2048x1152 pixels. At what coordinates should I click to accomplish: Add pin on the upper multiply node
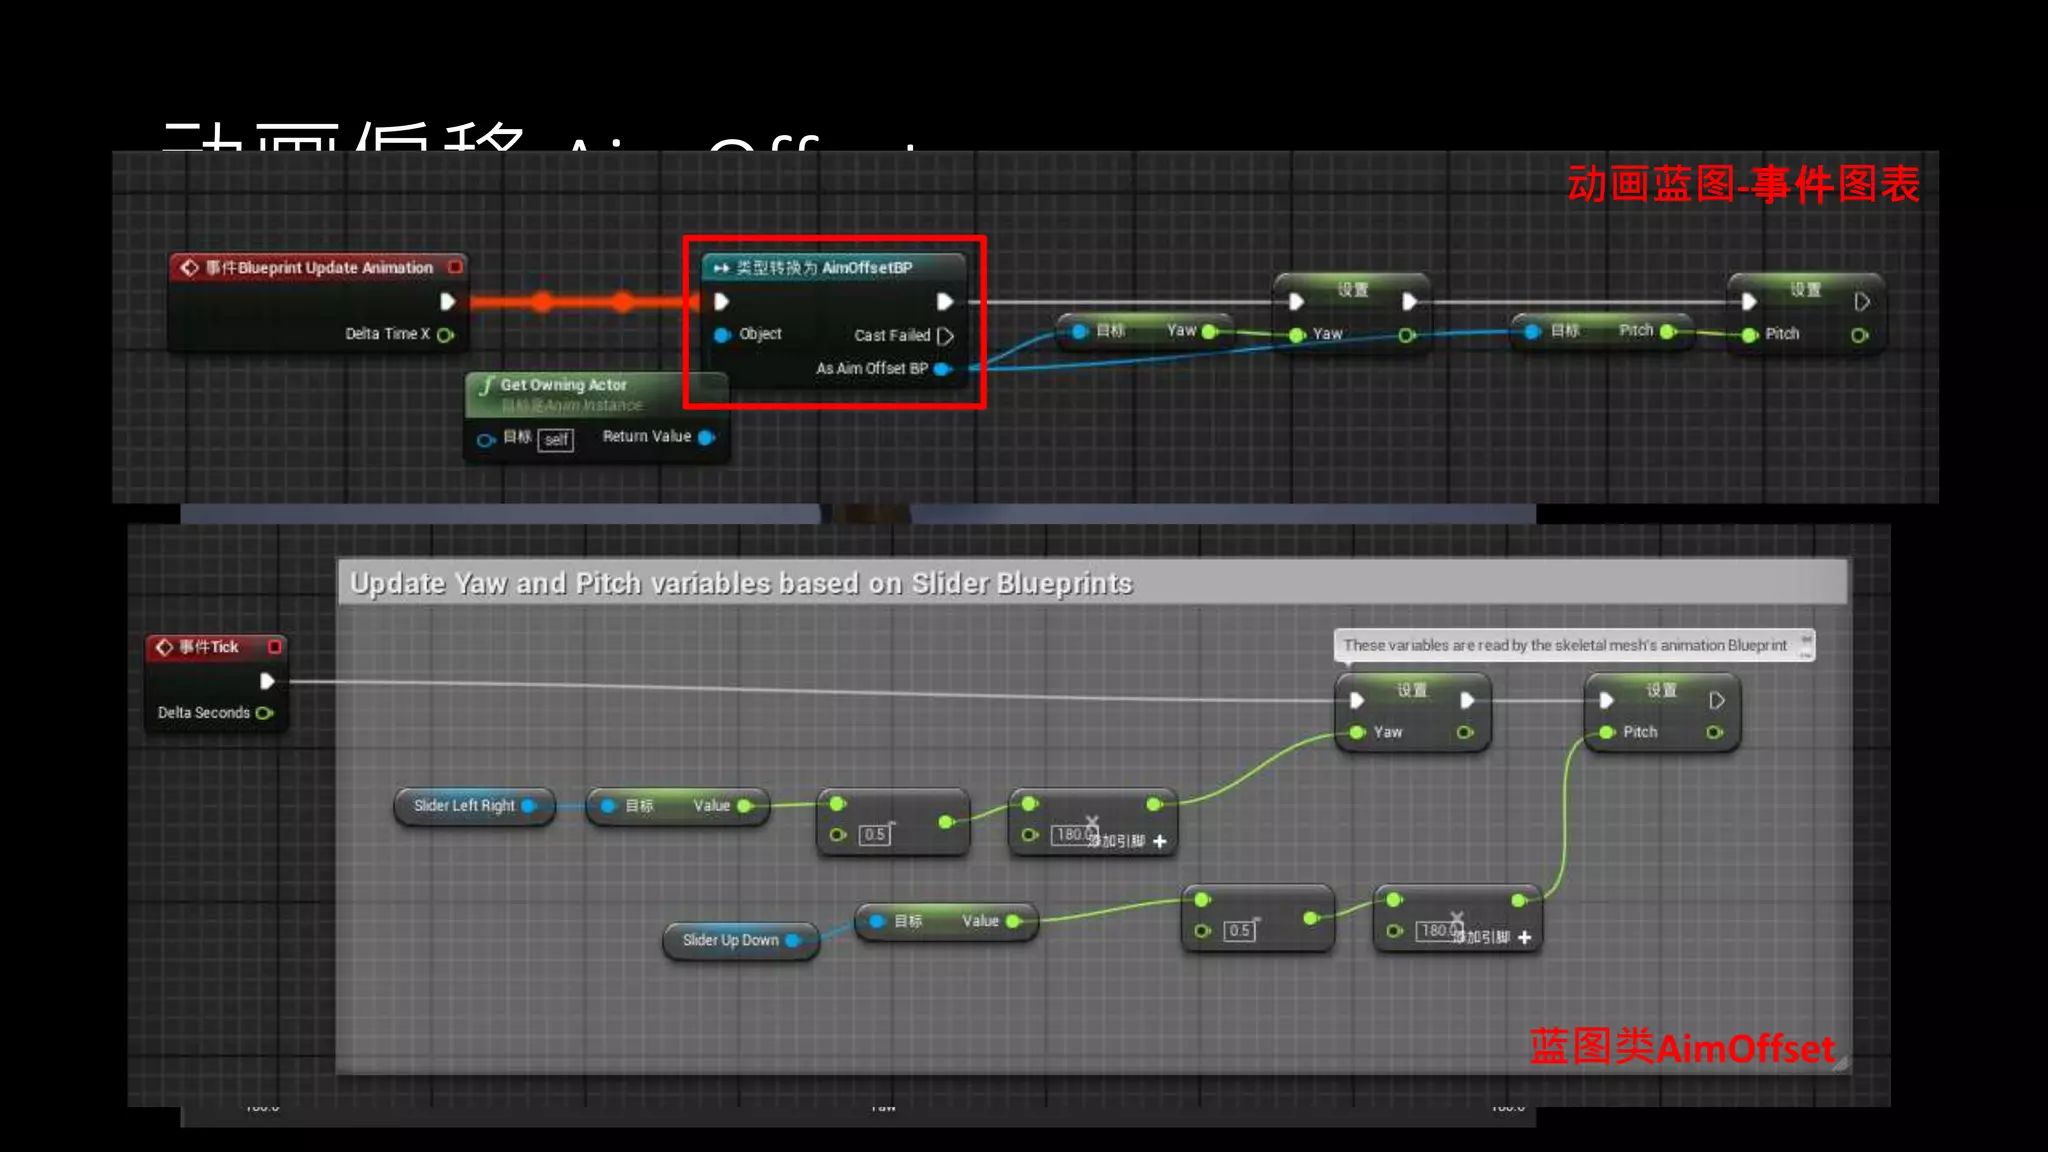click(1160, 842)
